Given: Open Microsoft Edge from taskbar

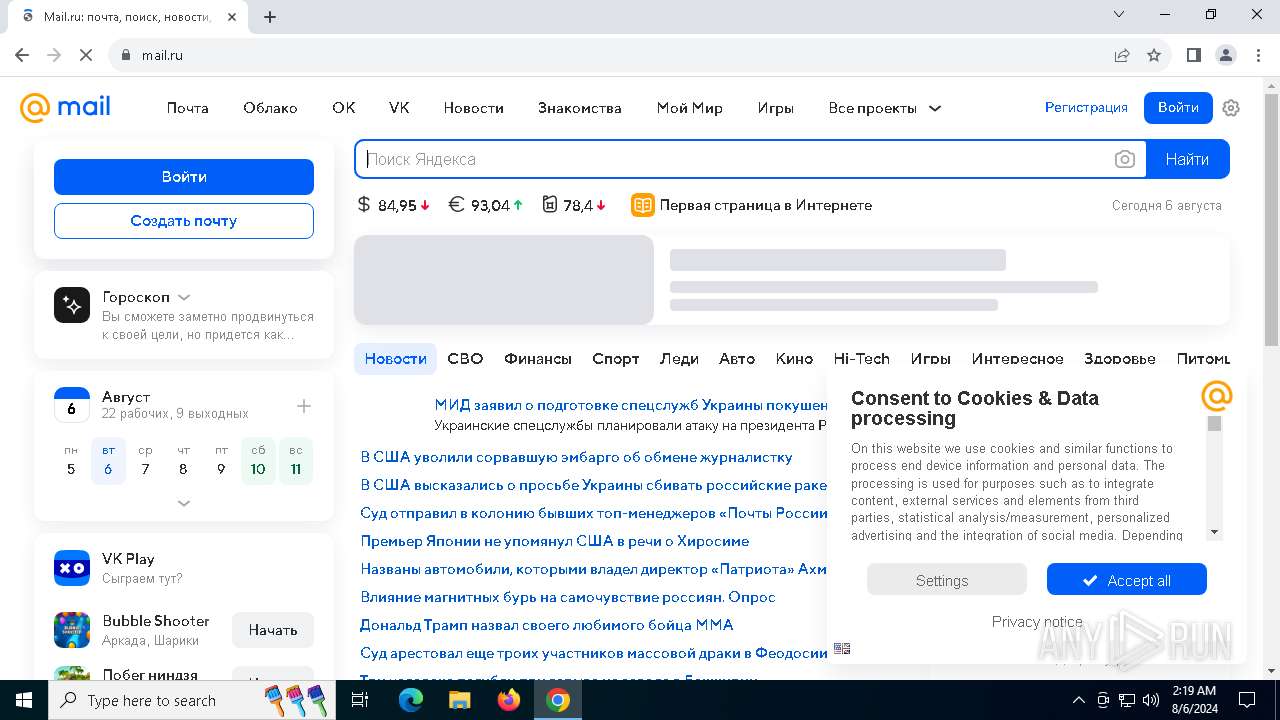Looking at the screenshot, I should coord(411,700).
